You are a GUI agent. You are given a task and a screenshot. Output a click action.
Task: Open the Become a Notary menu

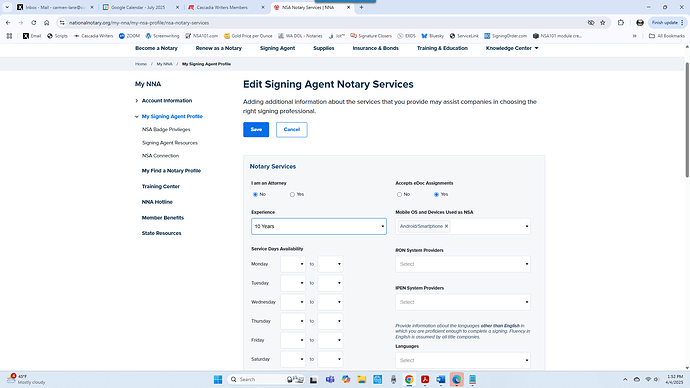pyautogui.click(x=156, y=48)
